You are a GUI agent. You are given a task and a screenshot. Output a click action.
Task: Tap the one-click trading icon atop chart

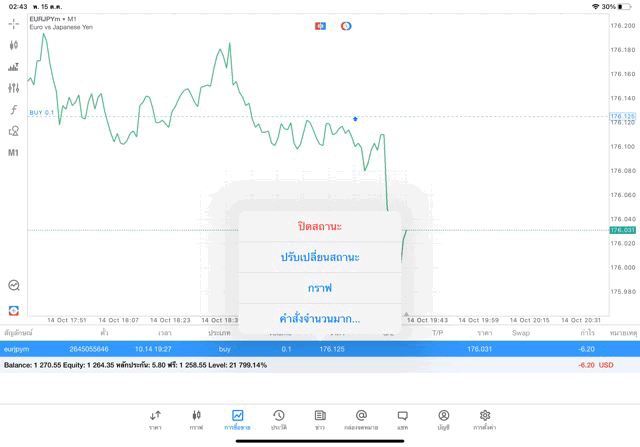tap(320, 26)
